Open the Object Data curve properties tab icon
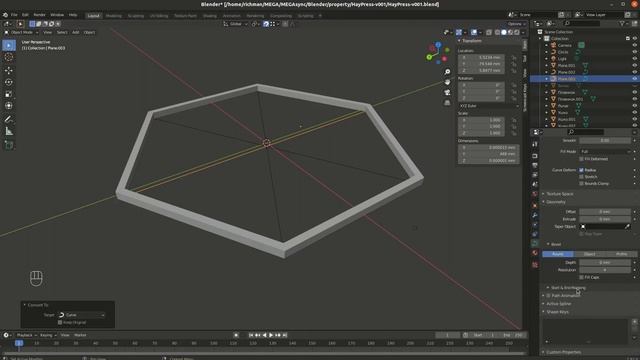Image resolution: width=640 pixels, height=360 pixels. coord(535,243)
